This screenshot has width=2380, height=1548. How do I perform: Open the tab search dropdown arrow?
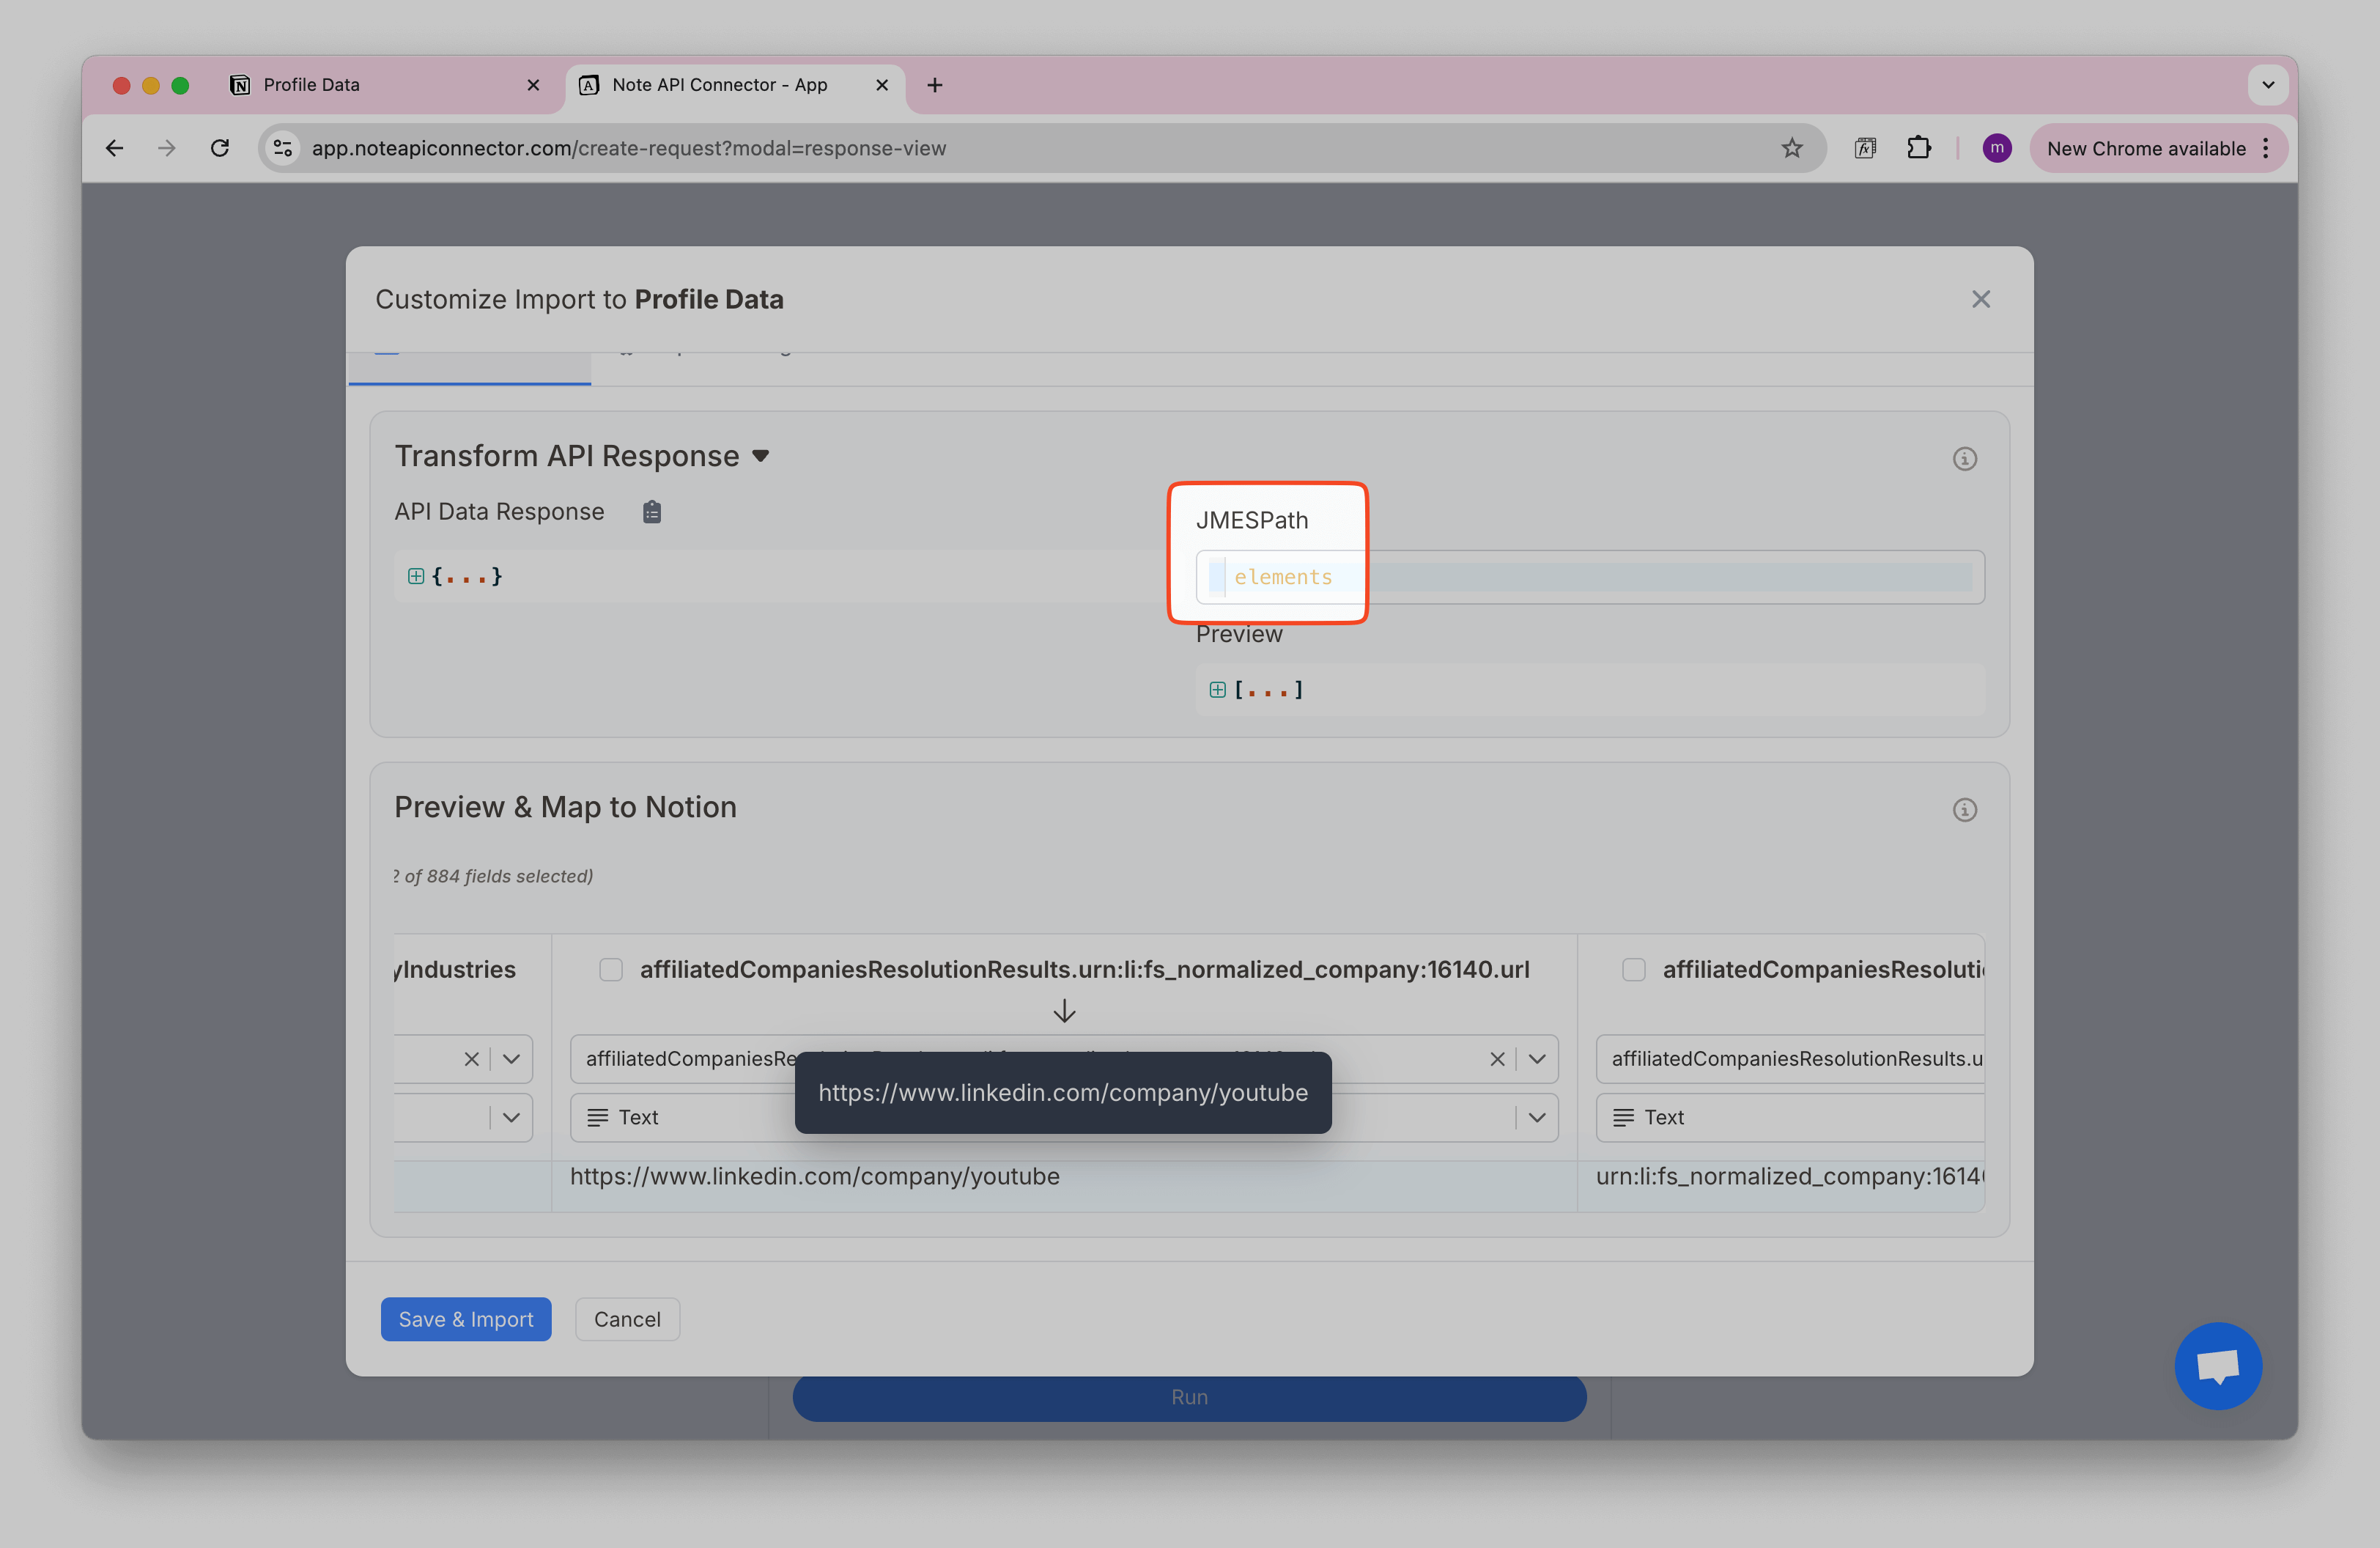click(x=2267, y=85)
